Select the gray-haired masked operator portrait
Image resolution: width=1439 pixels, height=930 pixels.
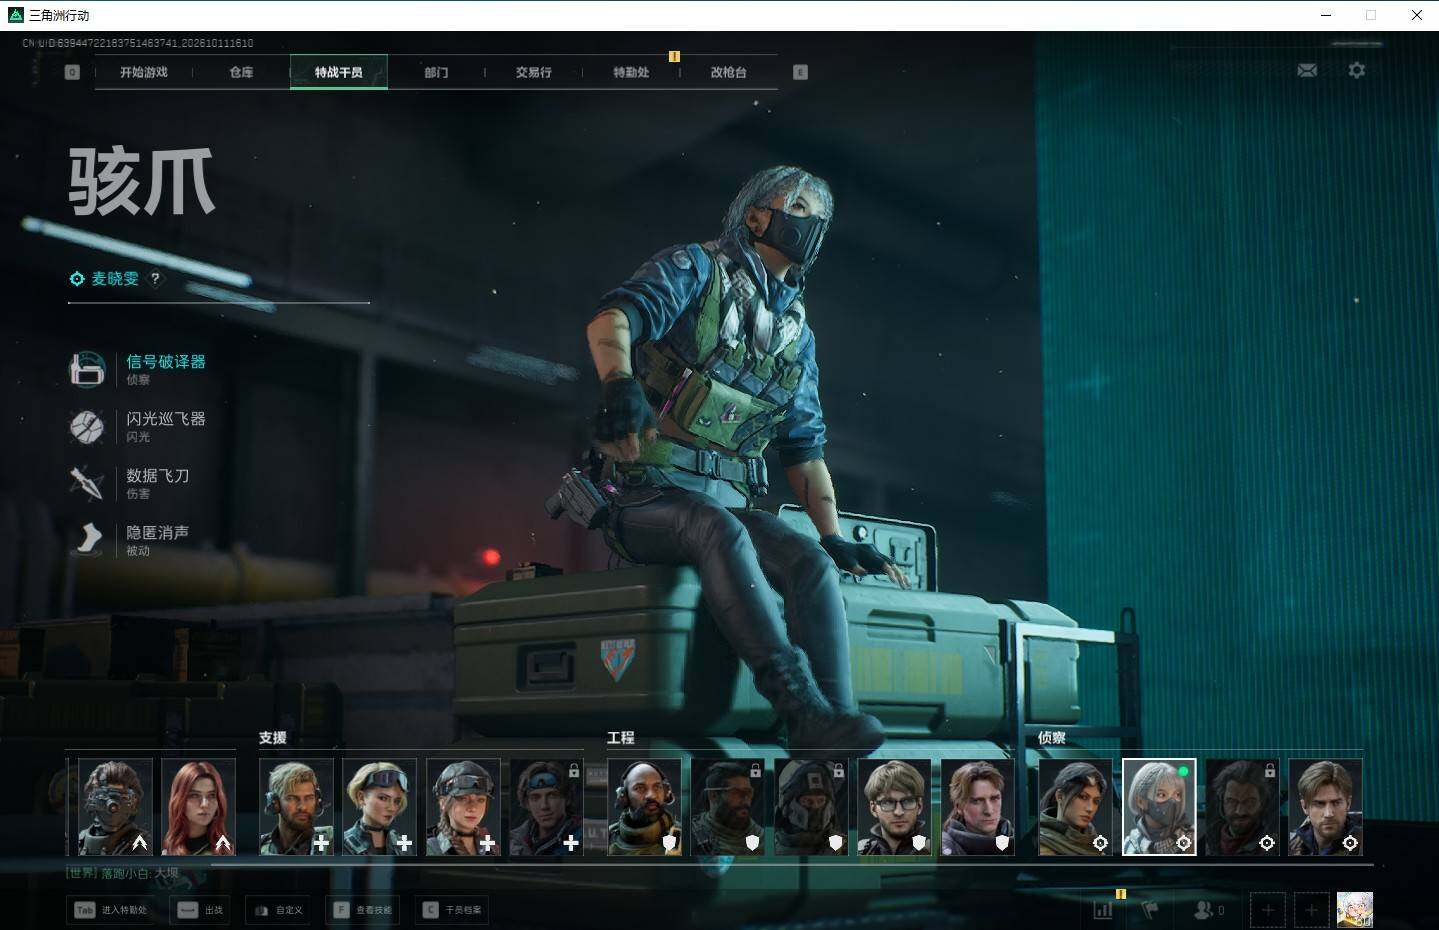point(1159,807)
